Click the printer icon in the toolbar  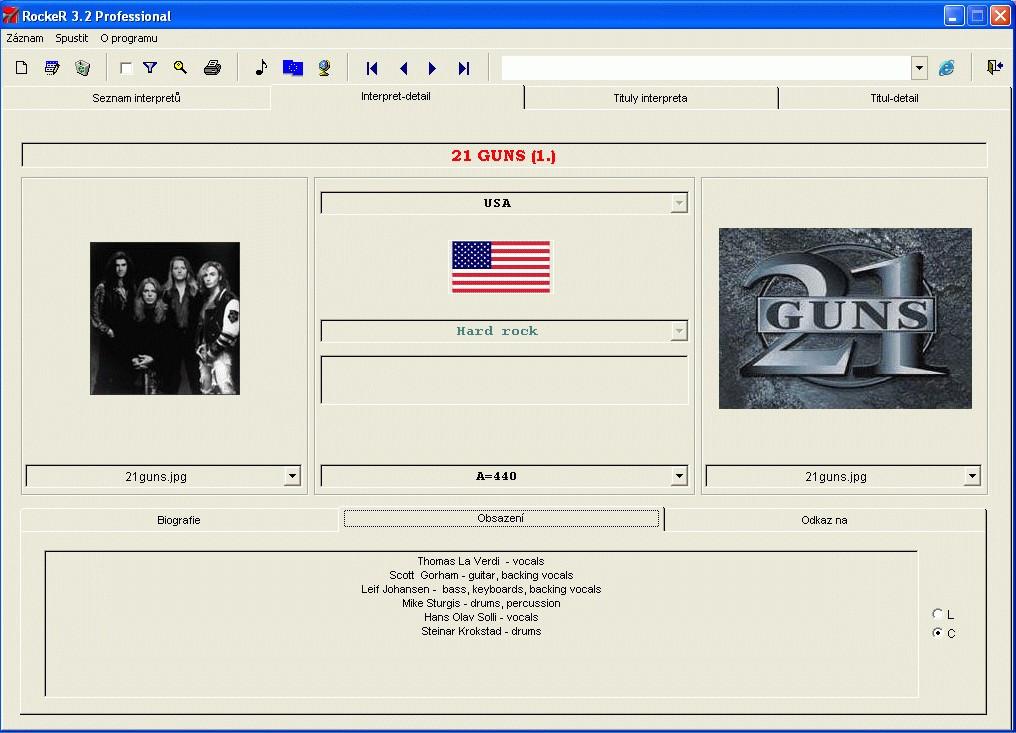pyautogui.click(x=212, y=67)
